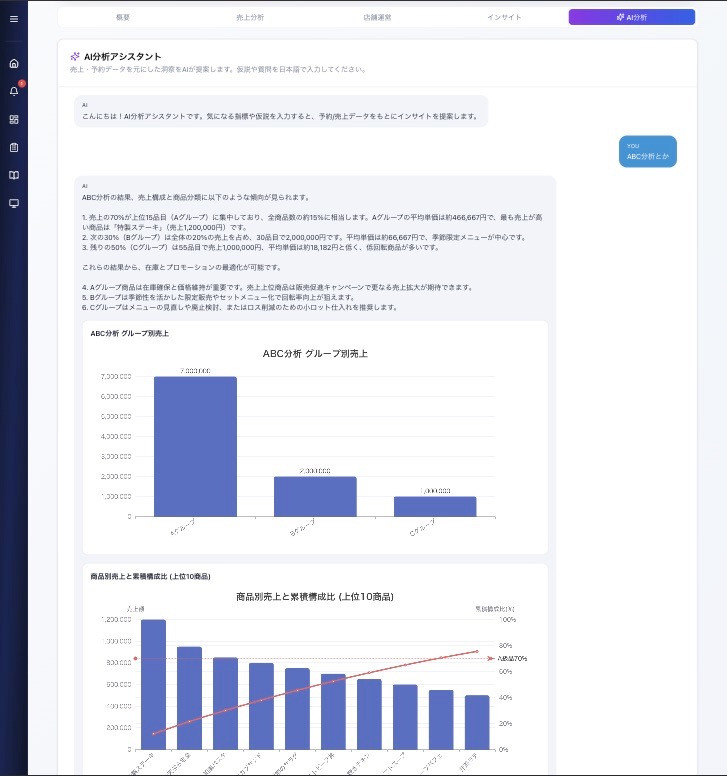This screenshot has height=776, width=727.
Task: Click the tallest 1,200,000 bar in product chart
Action: coord(153,684)
